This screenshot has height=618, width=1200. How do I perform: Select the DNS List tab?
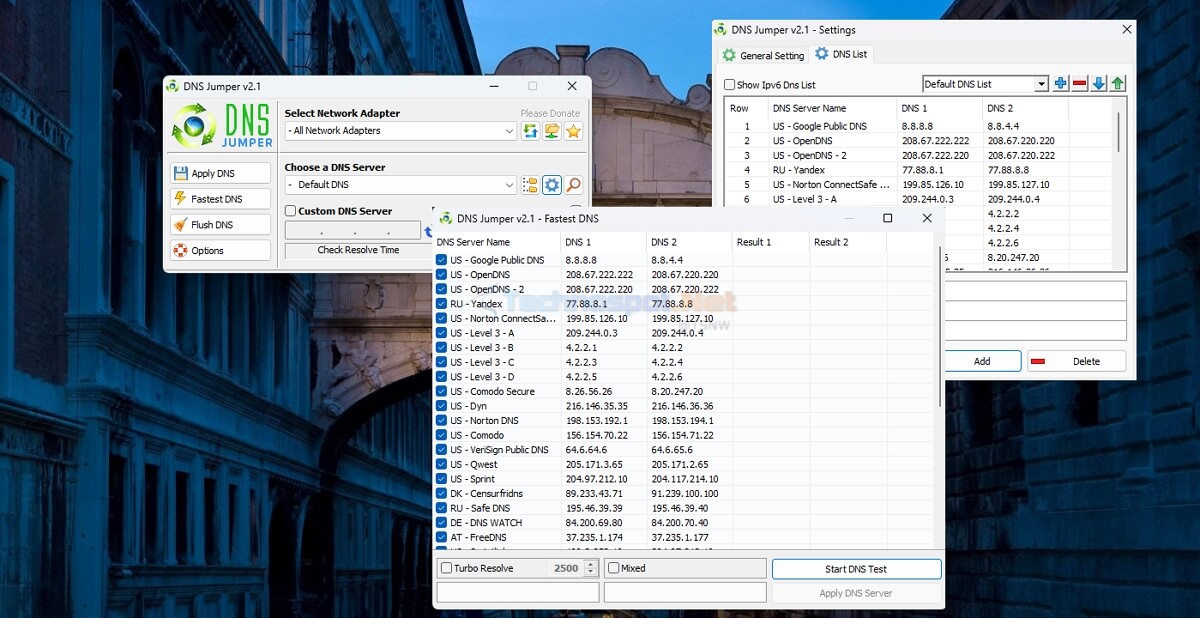[841, 54]
